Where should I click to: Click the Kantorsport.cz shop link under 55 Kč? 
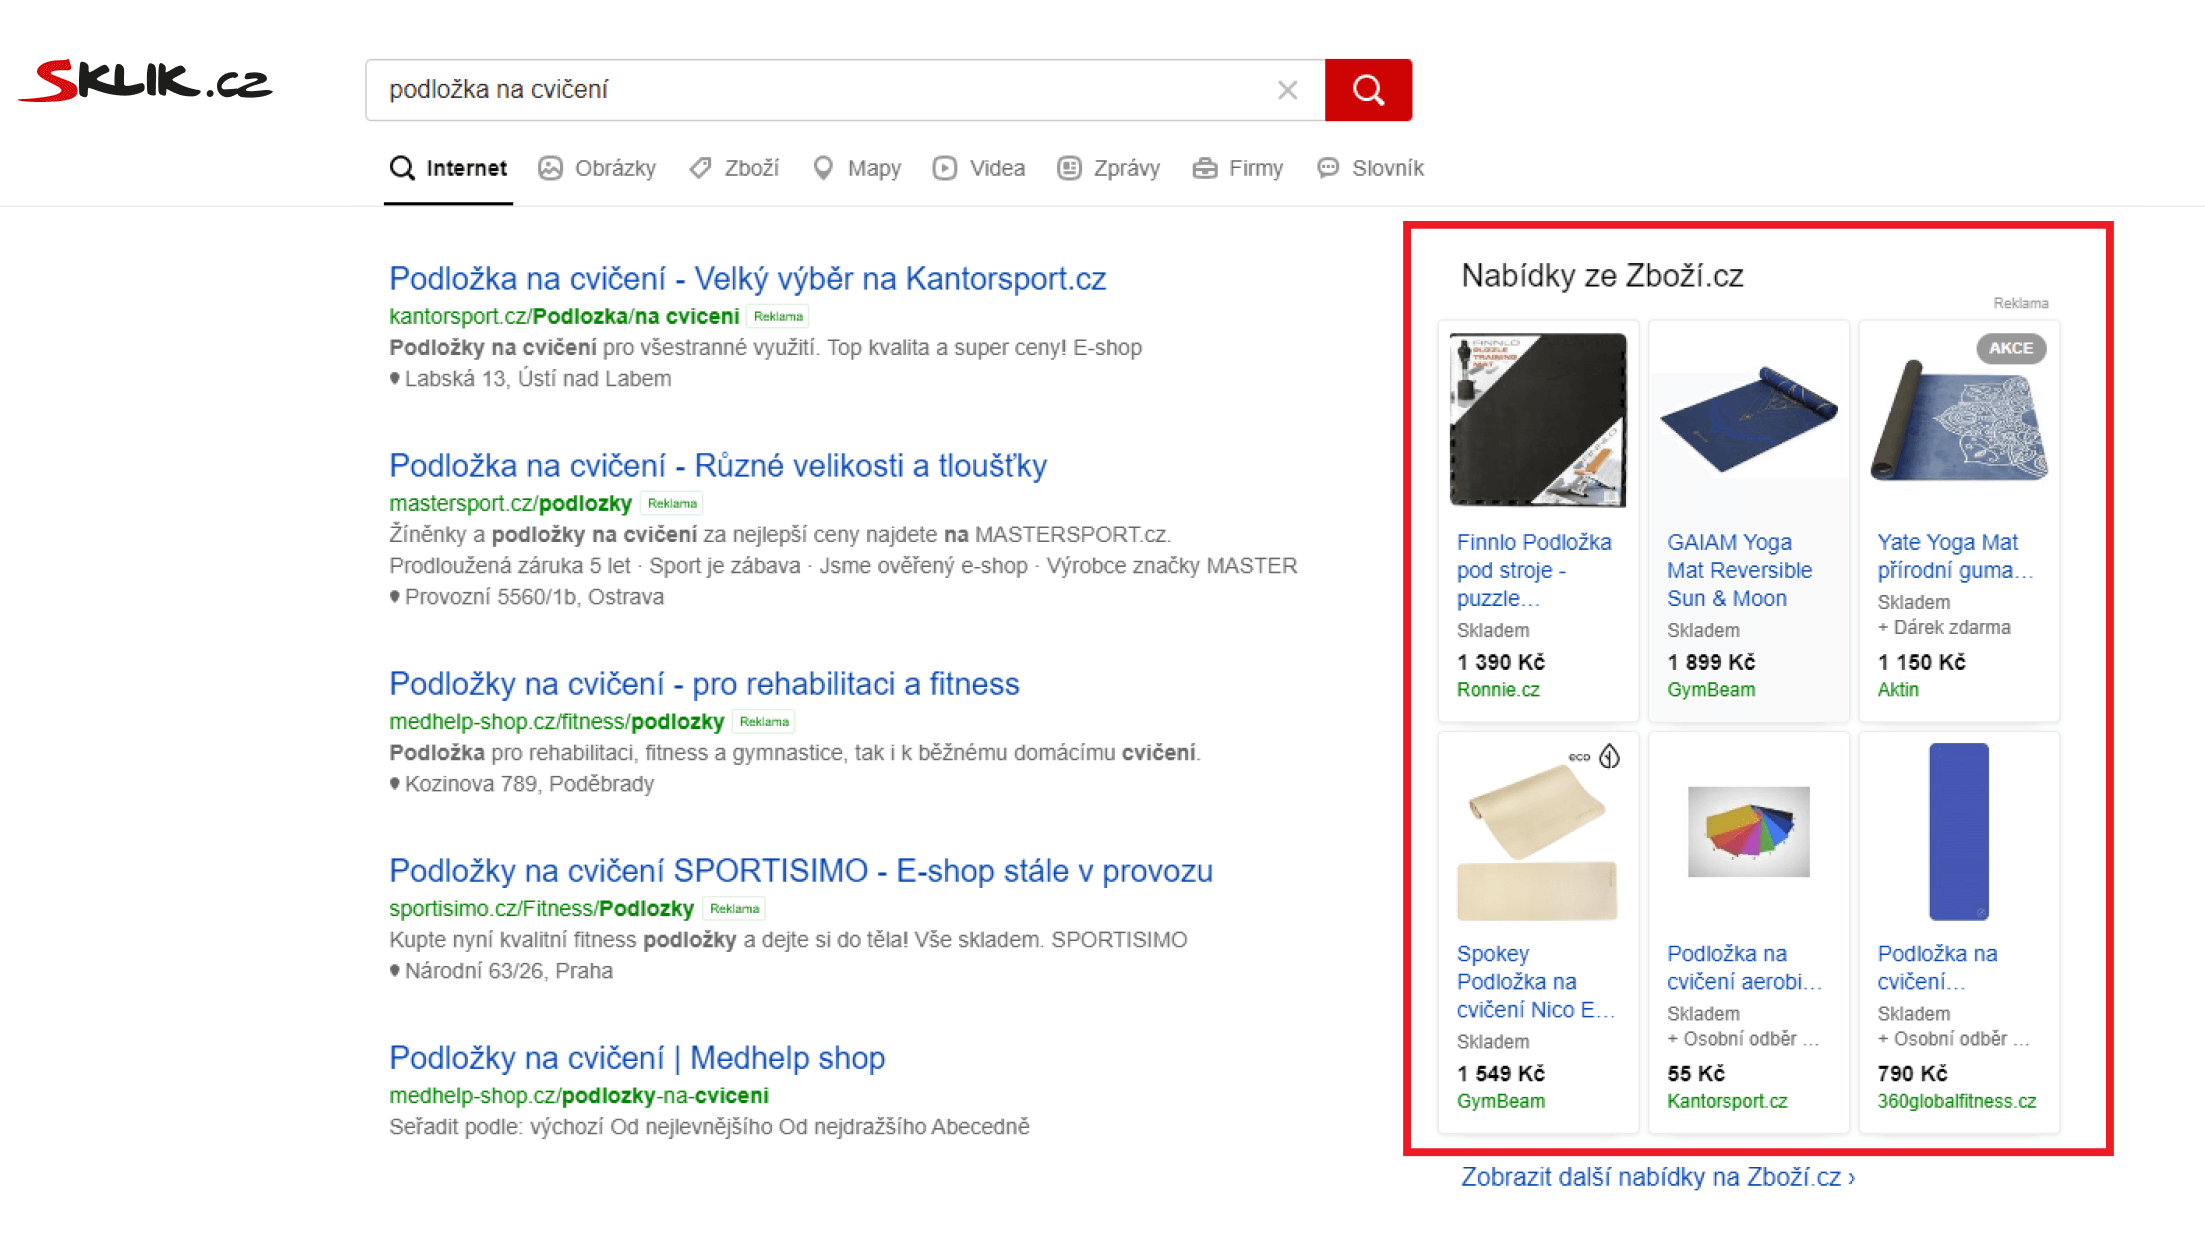coord(1727,1101)
